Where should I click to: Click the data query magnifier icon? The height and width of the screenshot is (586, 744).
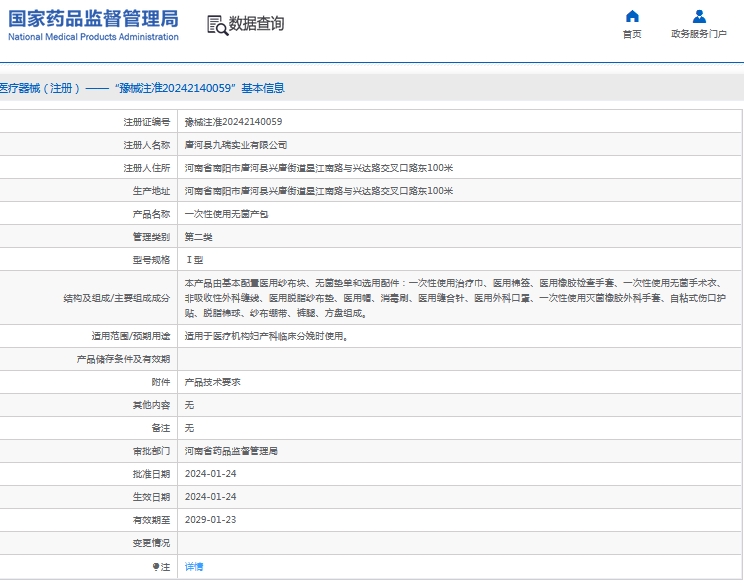coord(216,25)
